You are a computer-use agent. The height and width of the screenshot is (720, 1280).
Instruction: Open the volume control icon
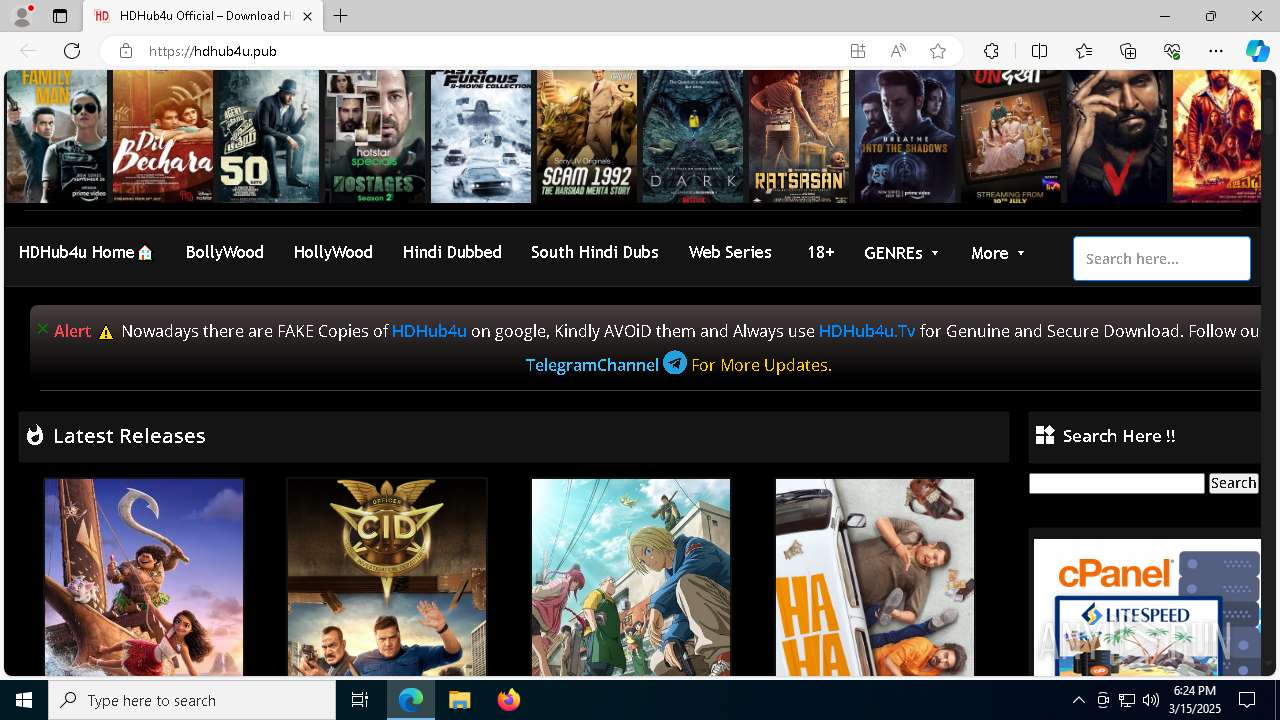pyautogui.click(x=1151, y=700)
